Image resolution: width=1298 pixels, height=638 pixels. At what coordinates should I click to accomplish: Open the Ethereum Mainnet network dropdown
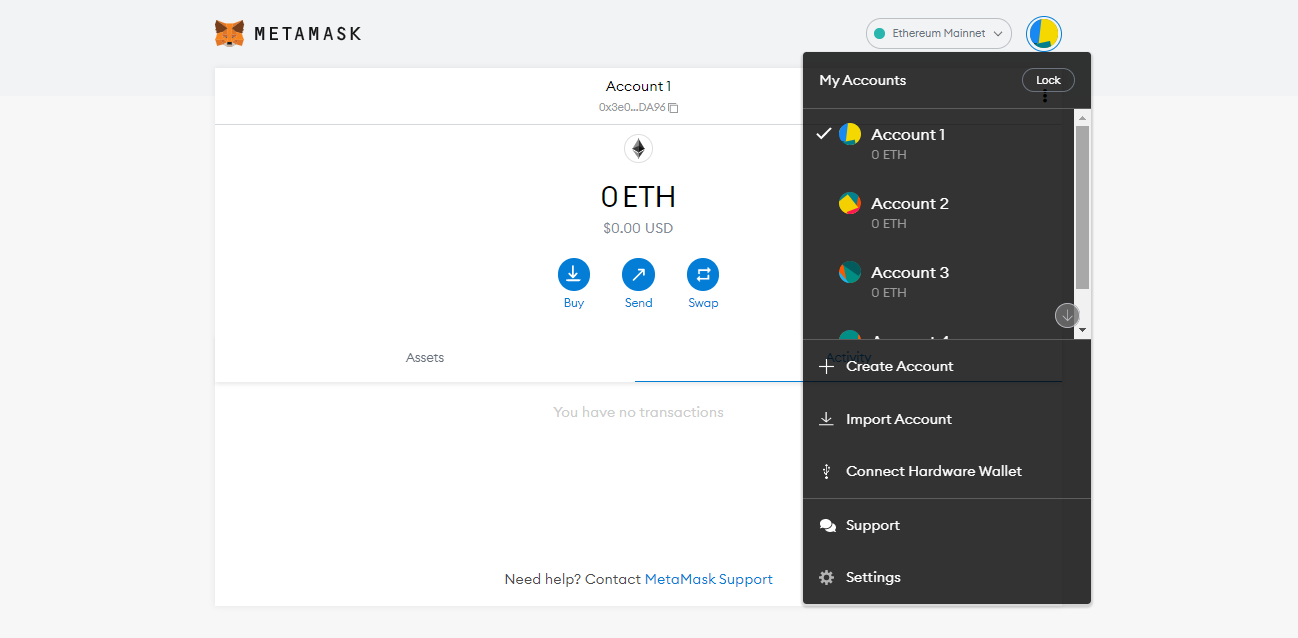click(x=938, y=33)
